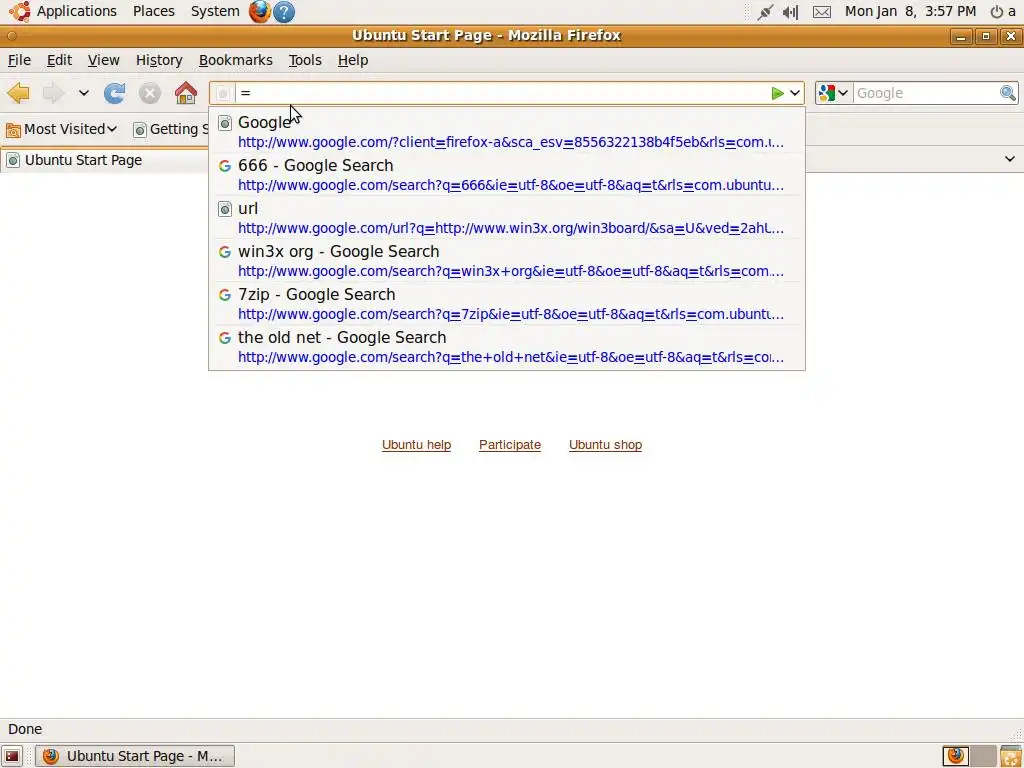Focus the Google search box
The image size is (1024, 768).
(x=926, y=93)
